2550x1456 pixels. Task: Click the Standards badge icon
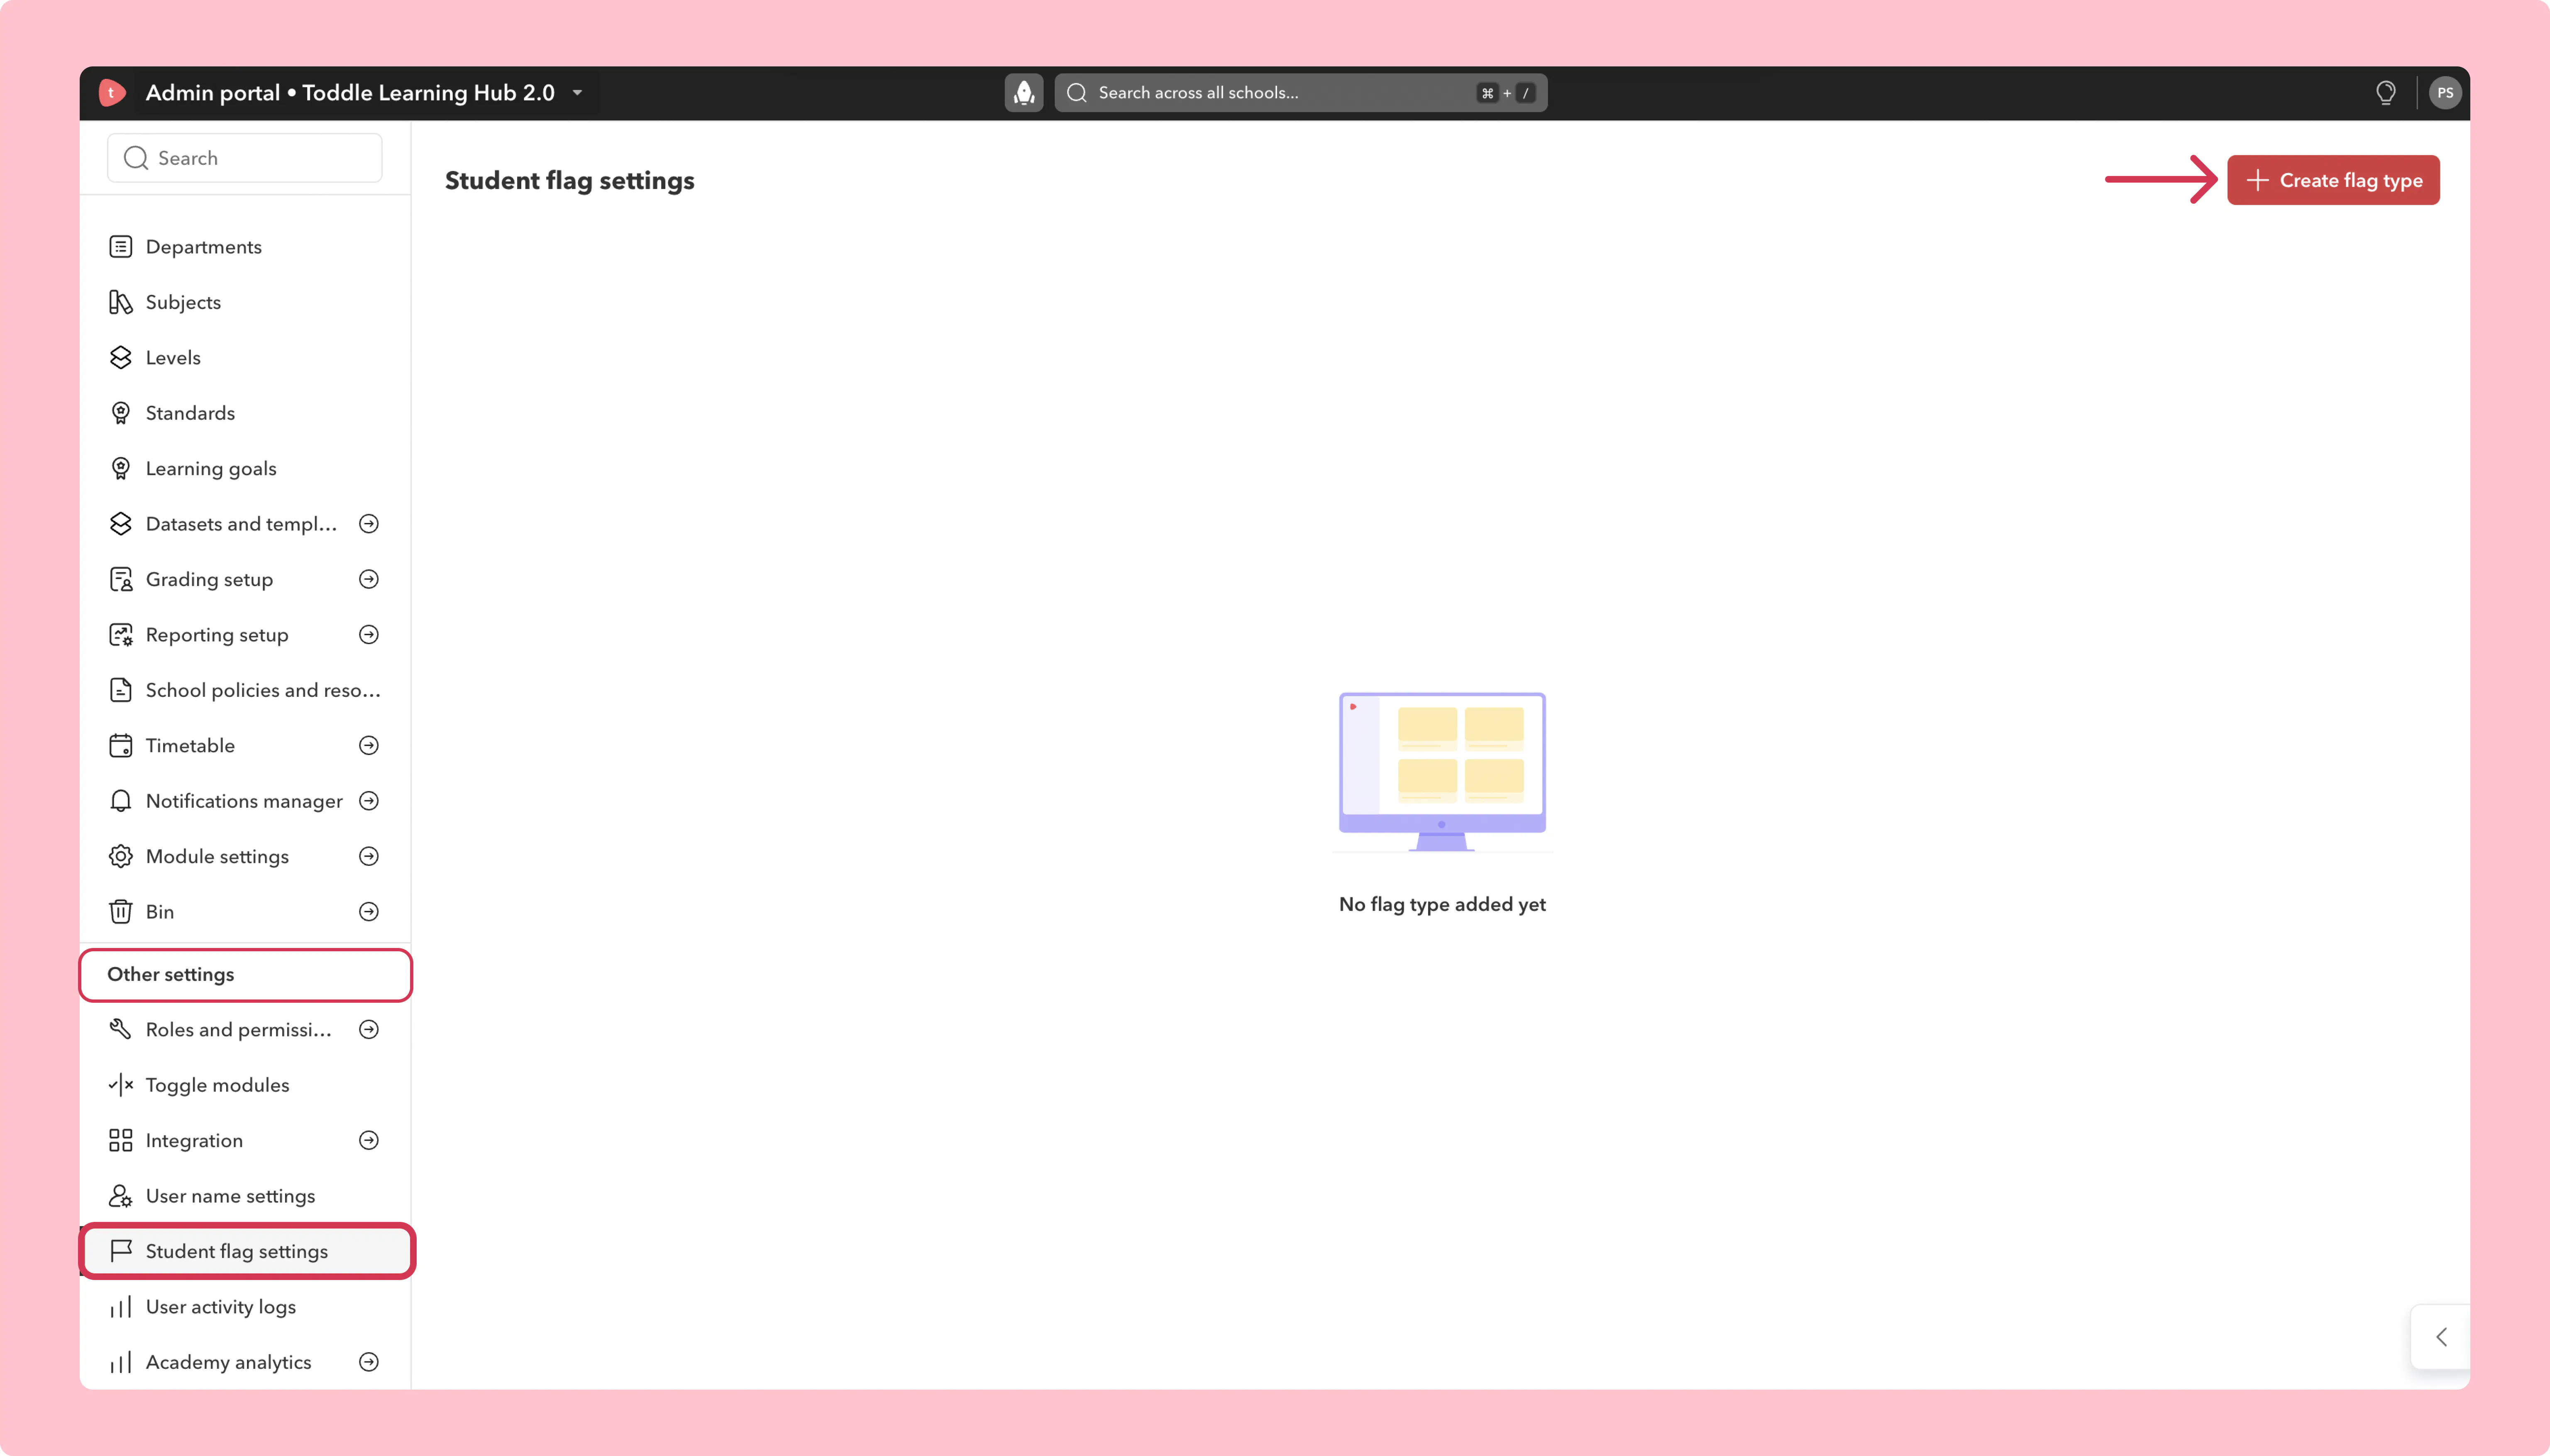pyautogui.click(x=121, y=413)
